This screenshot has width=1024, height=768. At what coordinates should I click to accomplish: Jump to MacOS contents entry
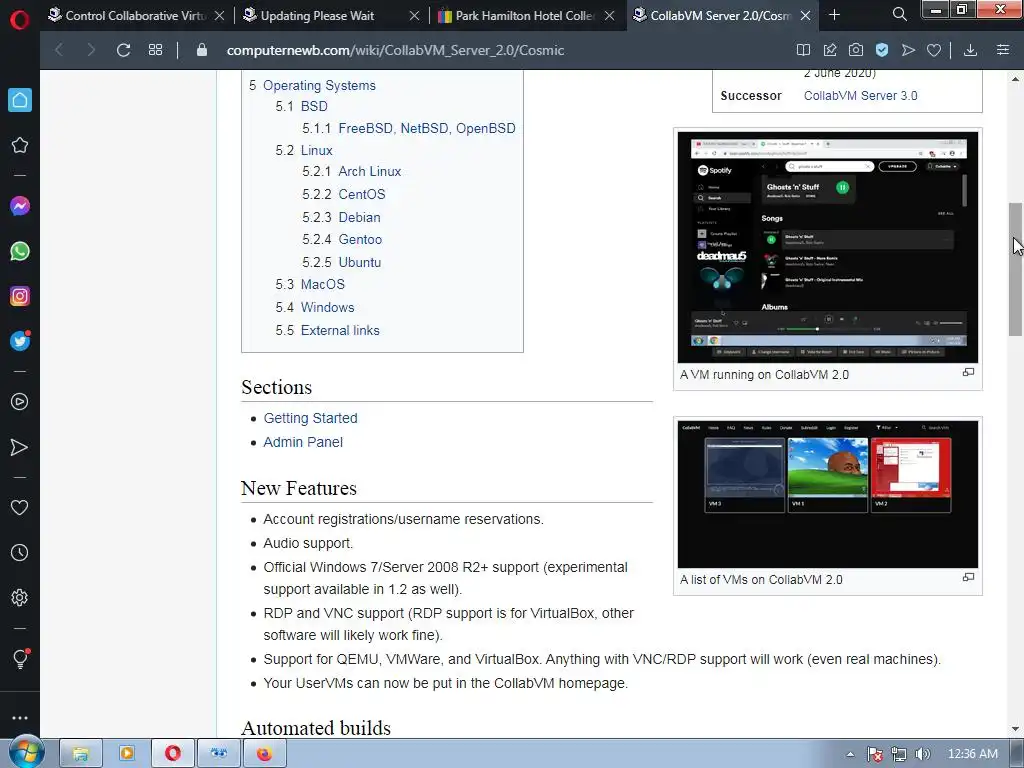pyautogui.click(x=323, y=285)
